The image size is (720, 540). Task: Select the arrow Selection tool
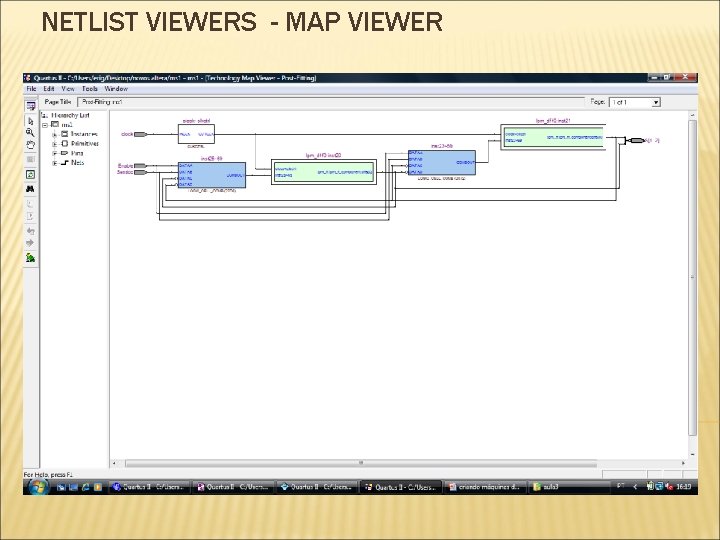(31, 121)
